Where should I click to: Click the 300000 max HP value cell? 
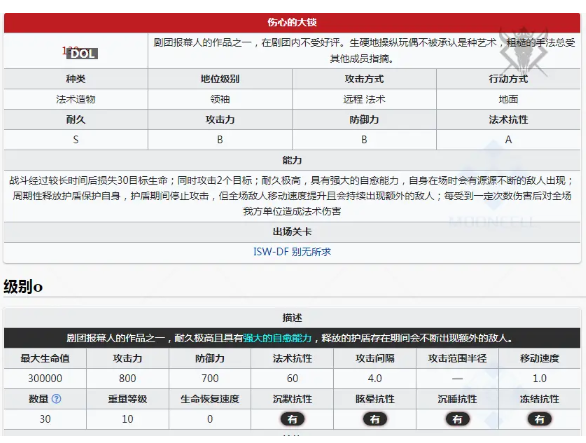[45, 378]
